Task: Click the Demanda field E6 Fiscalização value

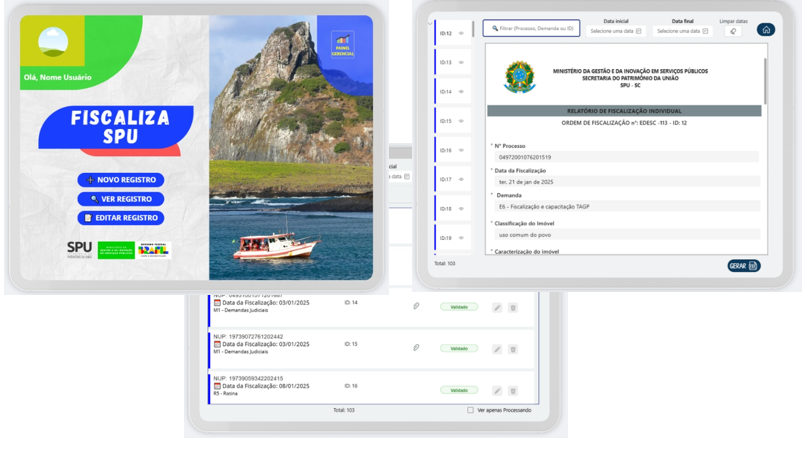Action: [x=627, y=206]
